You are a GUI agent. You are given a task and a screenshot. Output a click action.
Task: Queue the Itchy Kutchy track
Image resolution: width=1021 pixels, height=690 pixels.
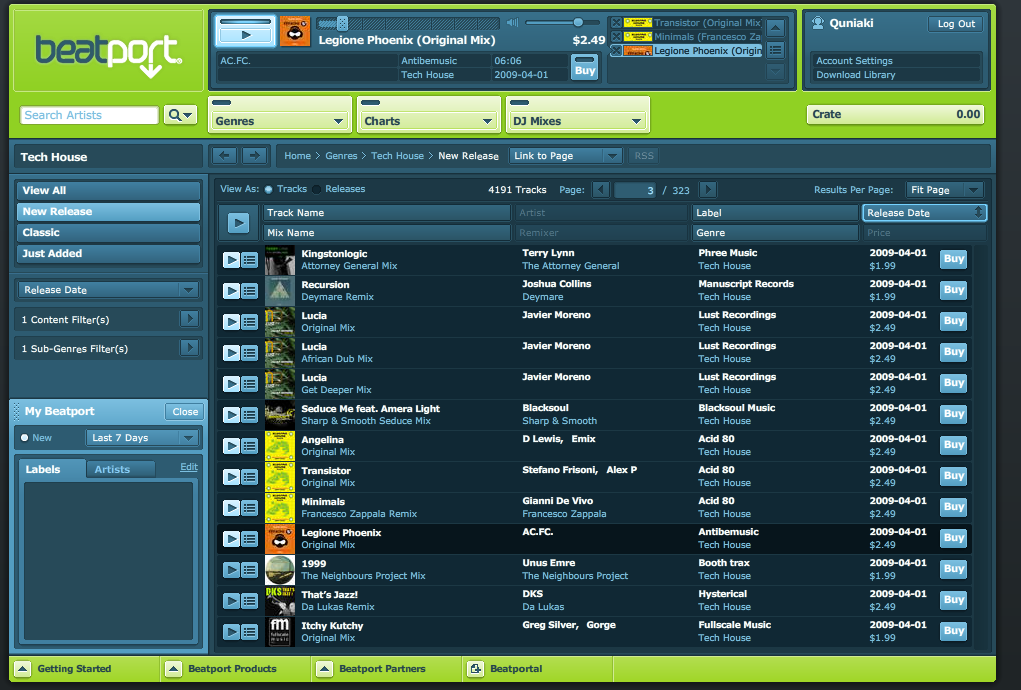(249, 632)
